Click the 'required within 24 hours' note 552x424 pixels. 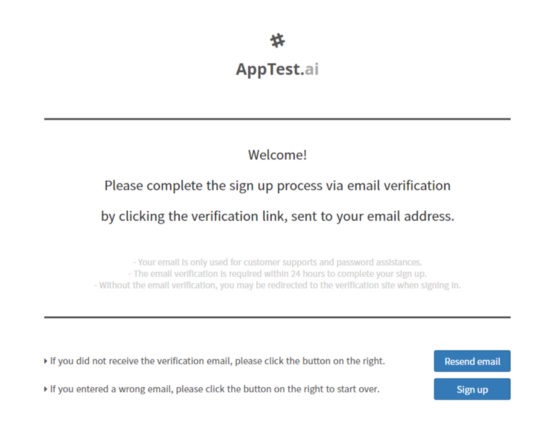point(277,274)
